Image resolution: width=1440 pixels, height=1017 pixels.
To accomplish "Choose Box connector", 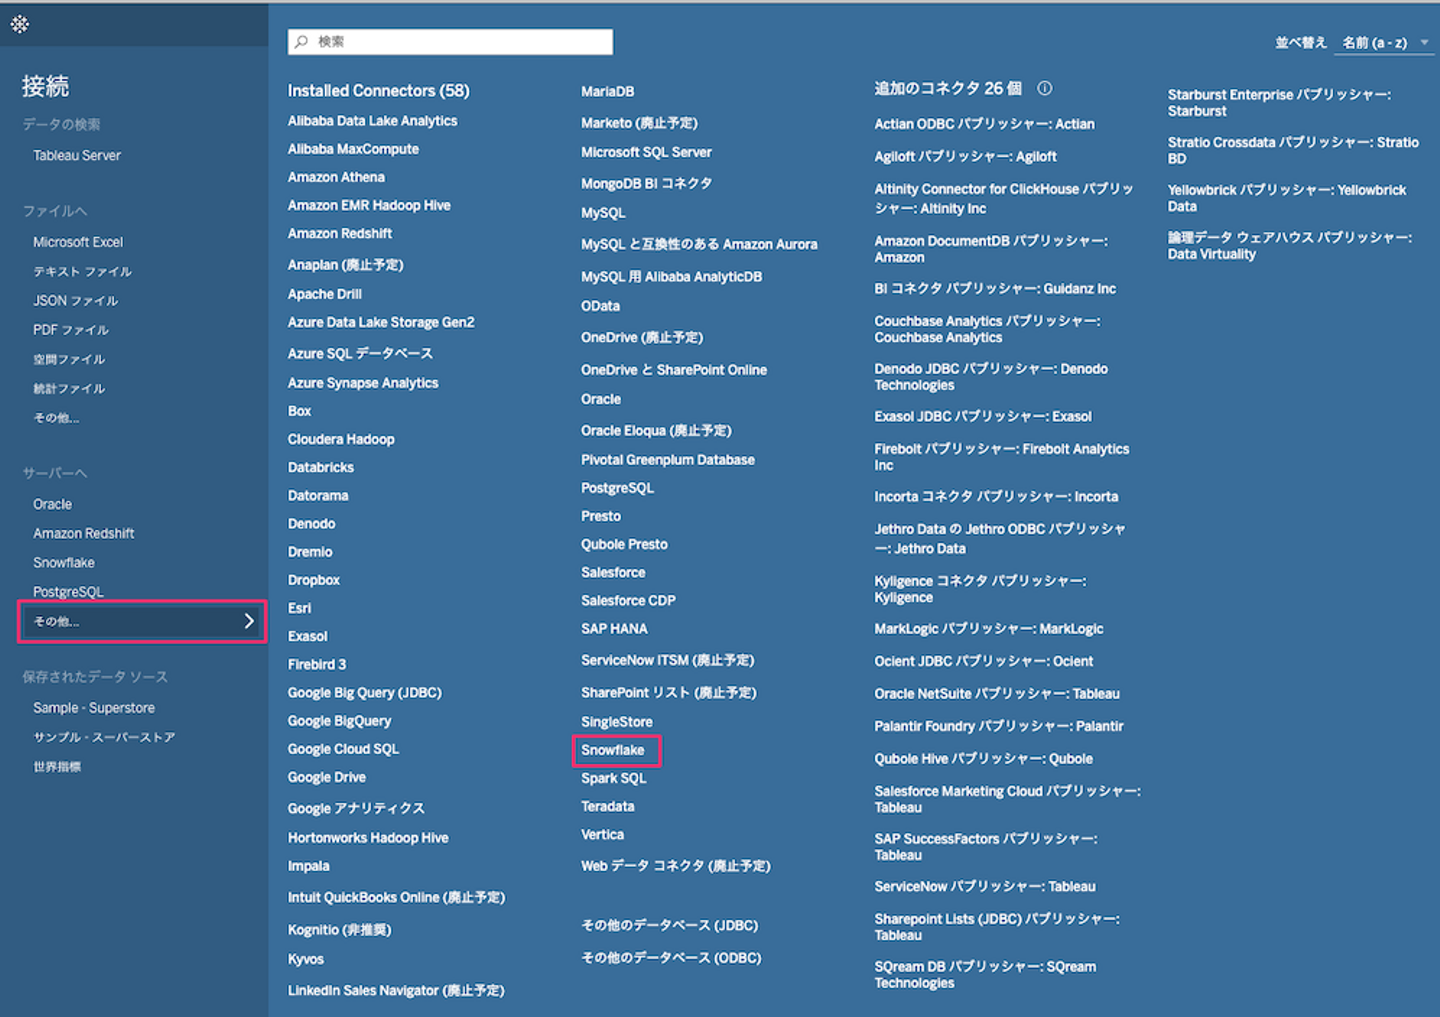I will pos(300,411).
